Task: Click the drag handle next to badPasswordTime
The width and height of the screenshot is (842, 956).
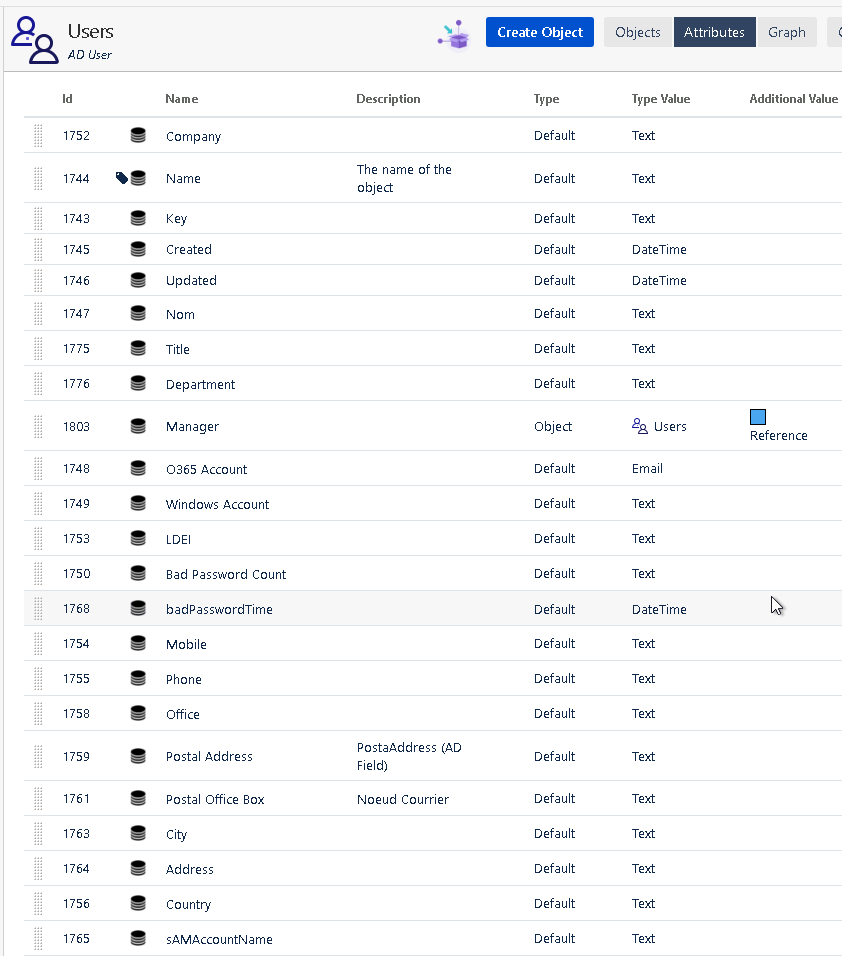Action: coord(37,608)
